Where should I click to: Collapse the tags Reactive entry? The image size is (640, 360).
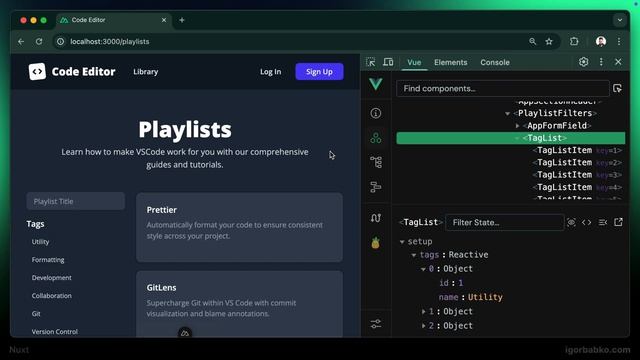413,255
